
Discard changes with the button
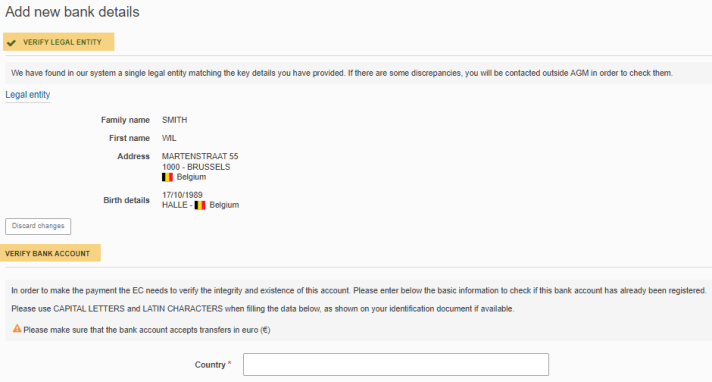38,226
